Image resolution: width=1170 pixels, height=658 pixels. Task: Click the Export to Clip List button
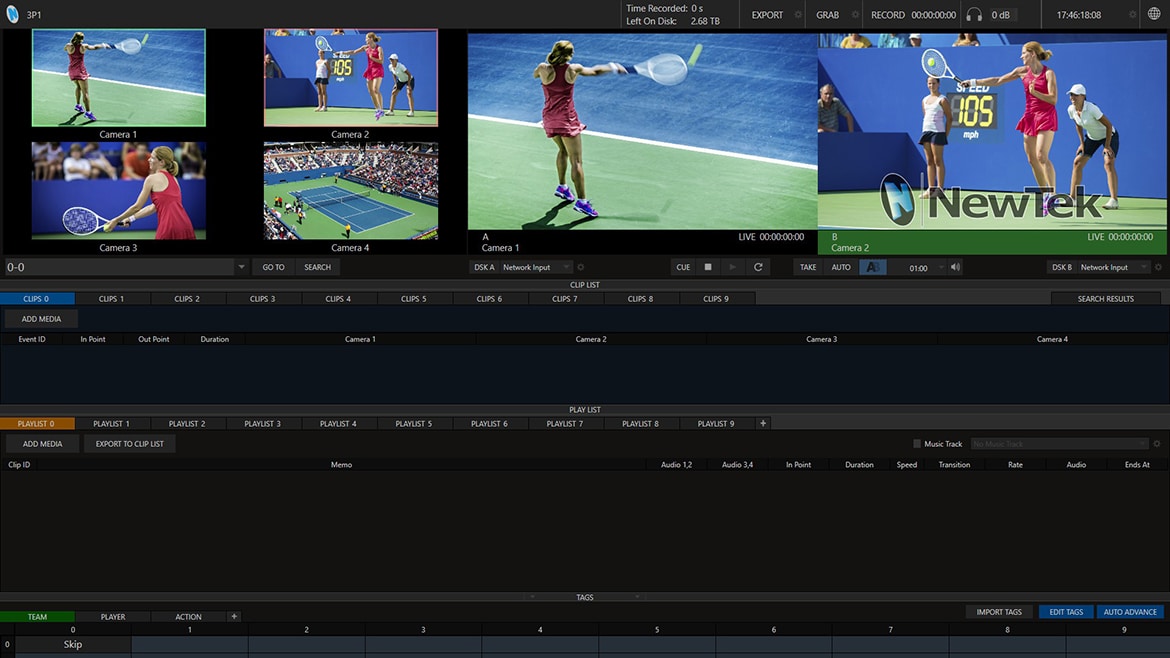pos(129,444)
